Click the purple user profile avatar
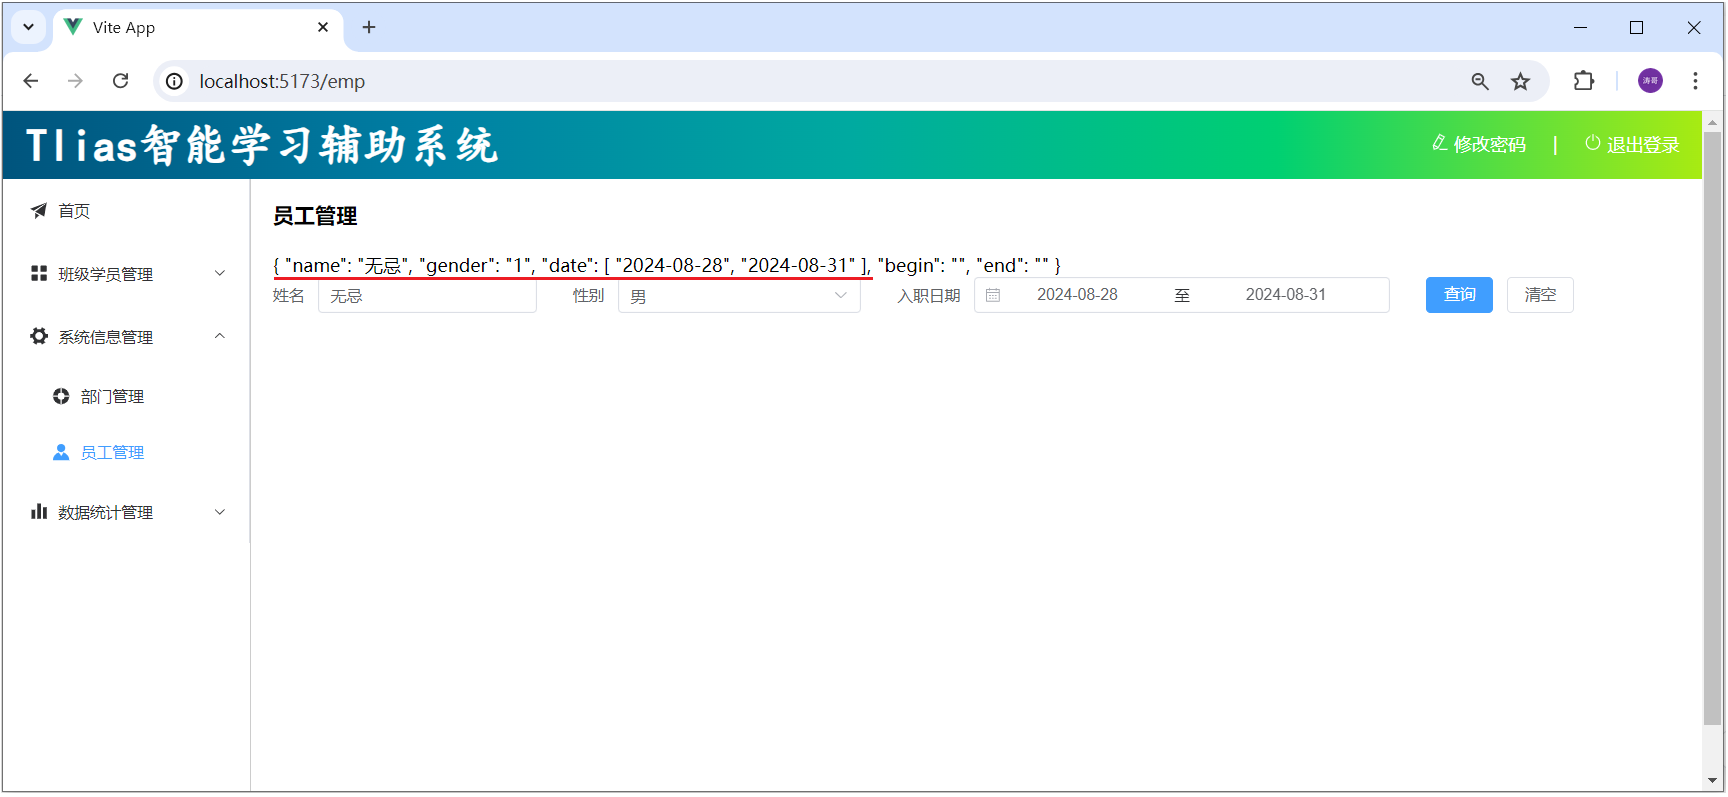The width and height of the screenshot is (1728, 797). [x=1650, y=81]
